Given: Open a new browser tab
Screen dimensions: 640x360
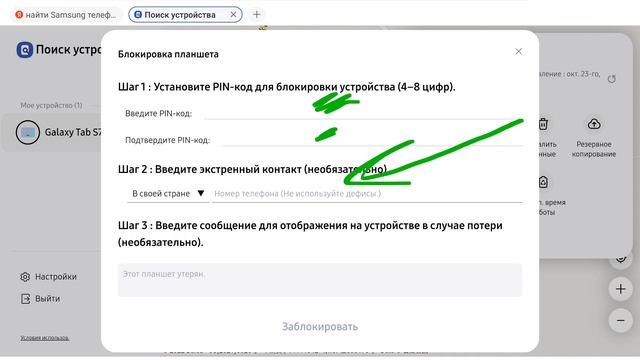Looking at the screenshot, I should coord(256,15).
